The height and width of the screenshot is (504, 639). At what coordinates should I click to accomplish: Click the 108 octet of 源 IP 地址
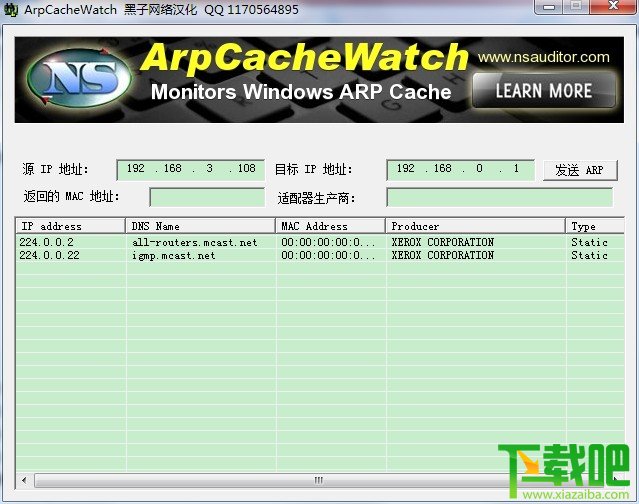(247, 168)
